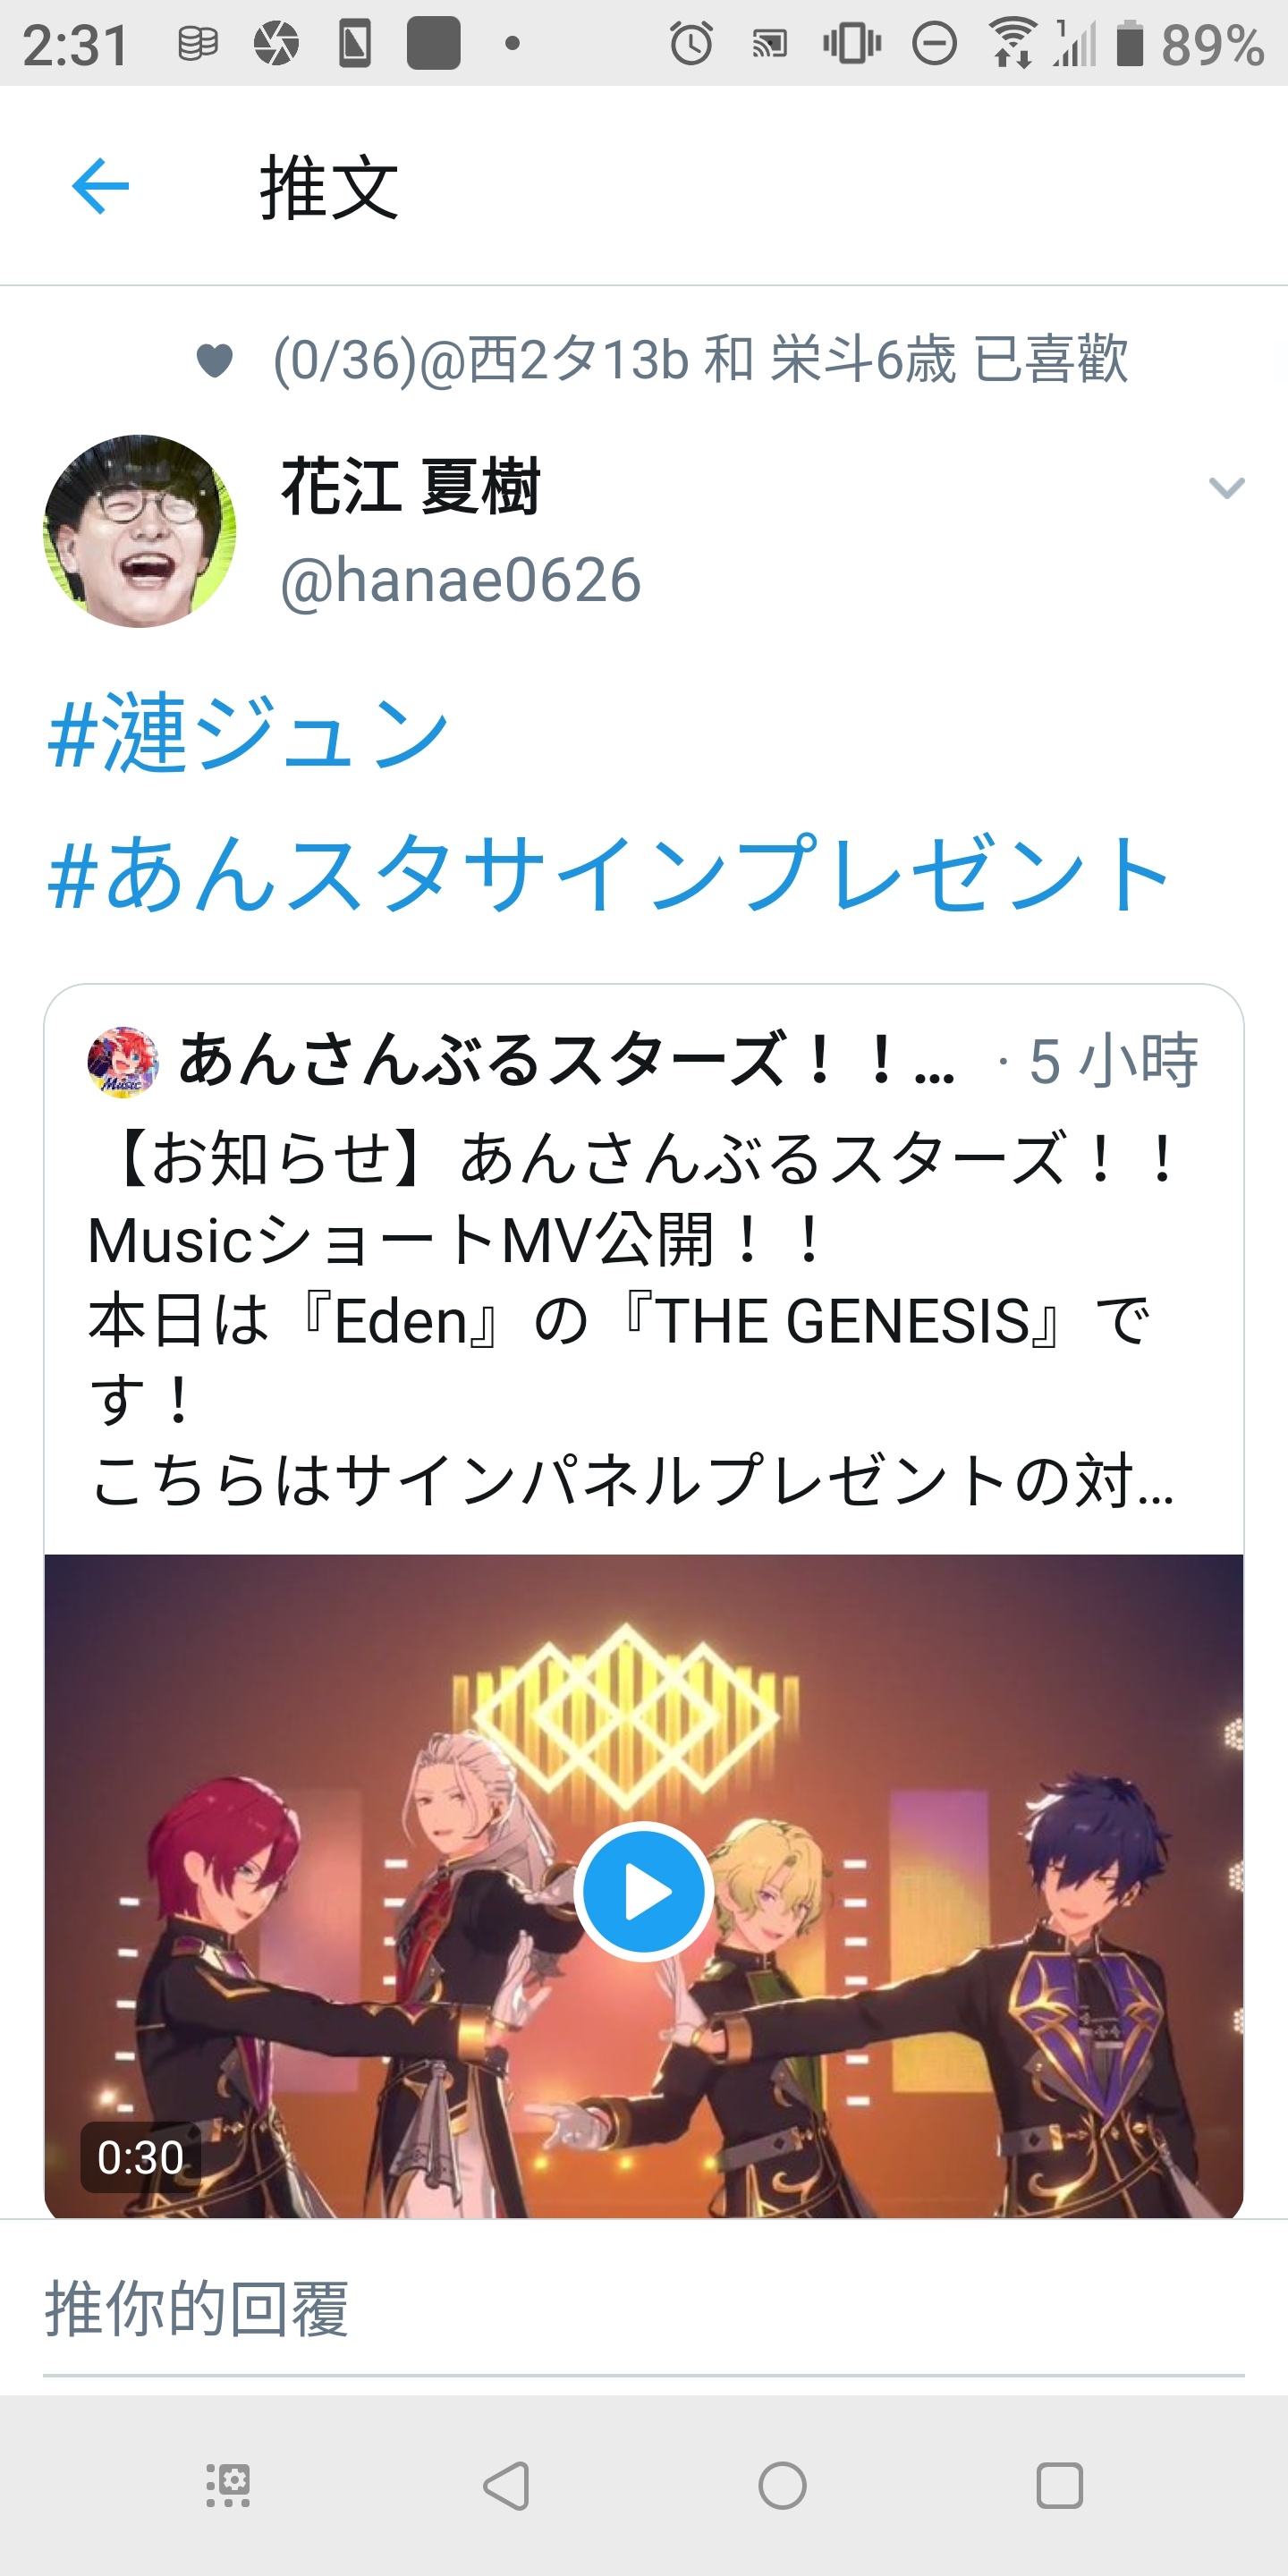Viewport: 1288px width, 2576px height.
Task: Tap the あんさんぶるスターズ account avatar
Action: tap(123, 1061)
